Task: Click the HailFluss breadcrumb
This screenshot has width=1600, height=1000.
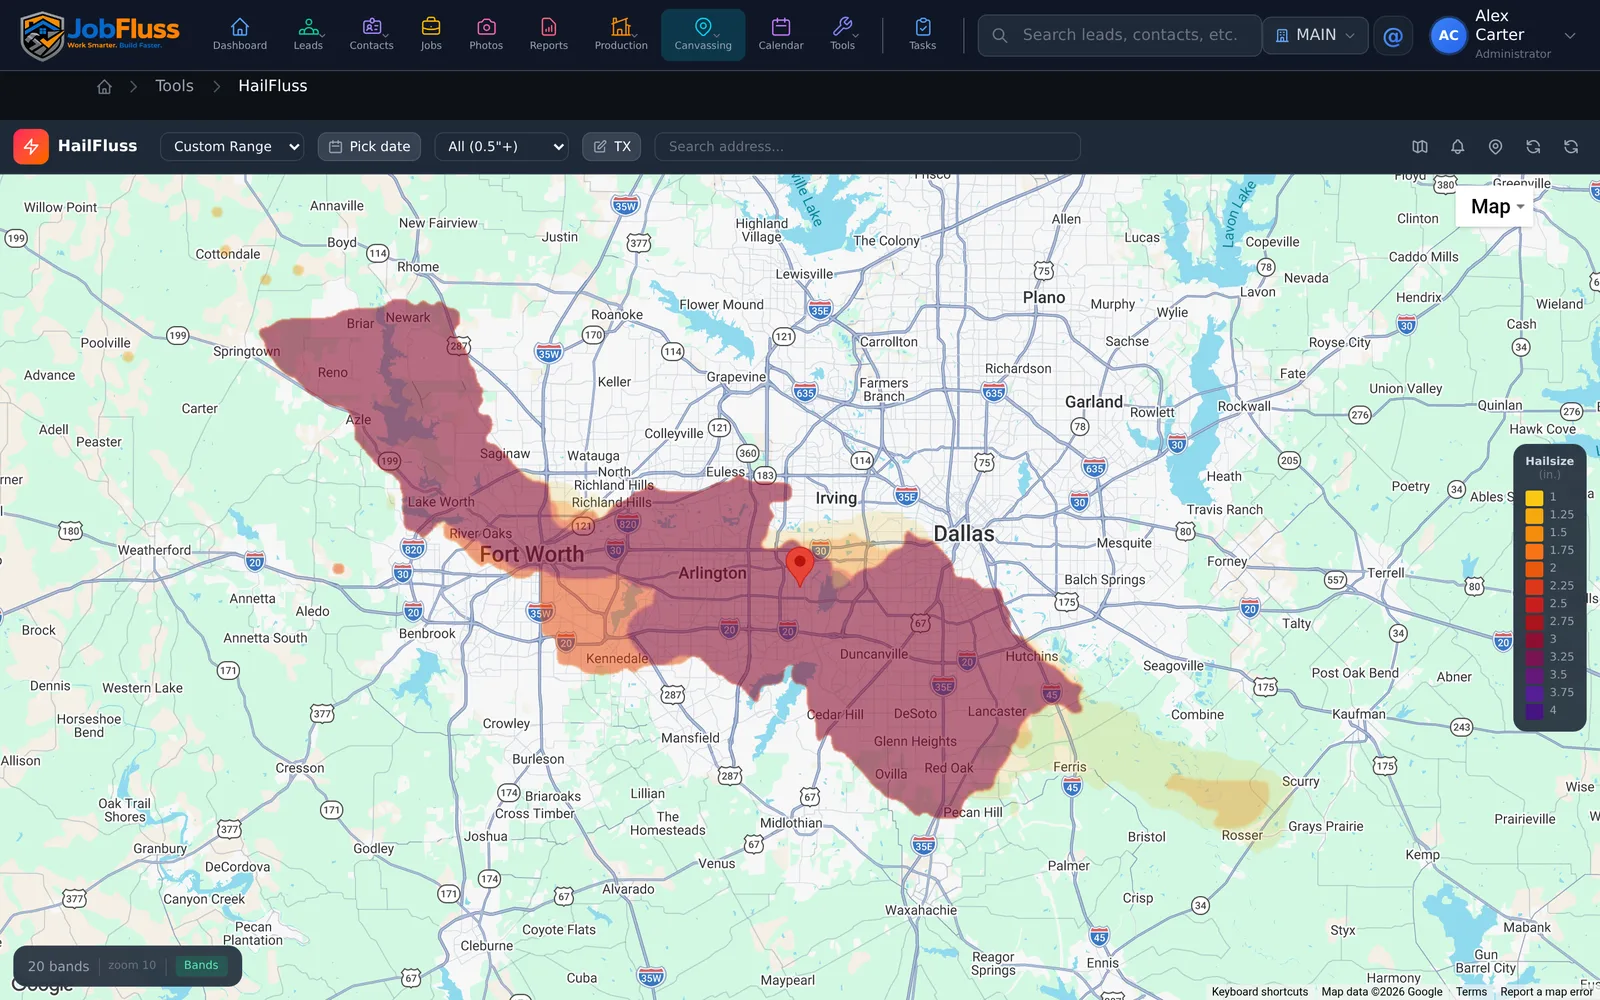Action: (272, 86)
